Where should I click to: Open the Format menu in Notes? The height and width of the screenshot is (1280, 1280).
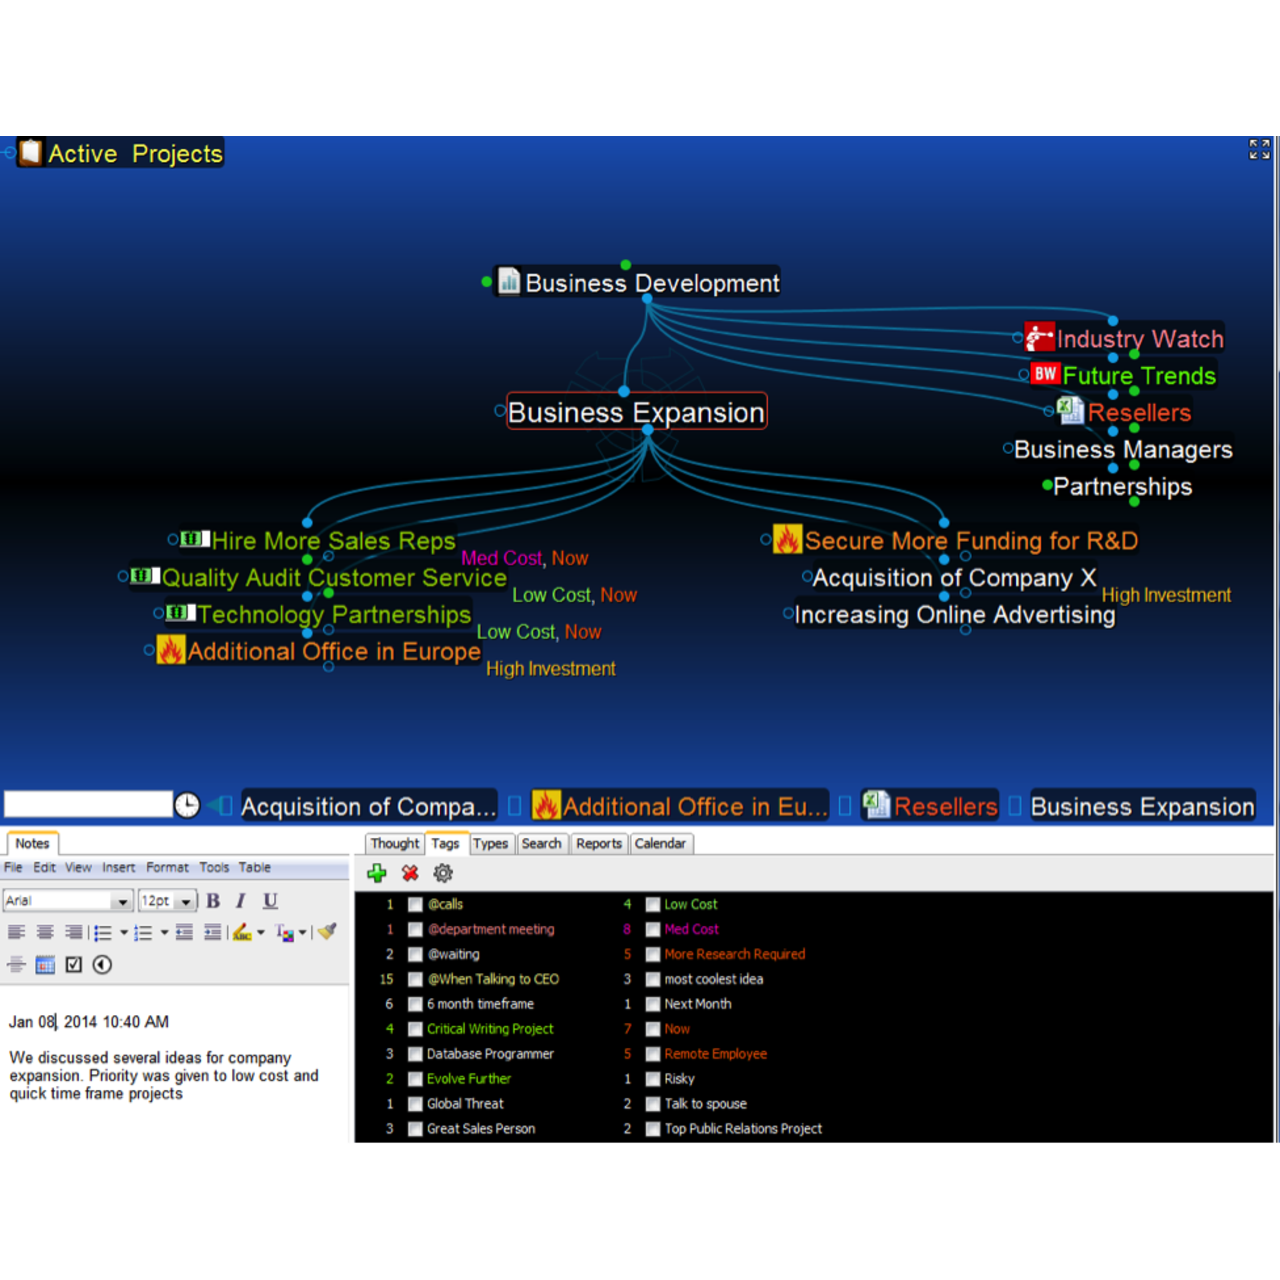(167, 867)
